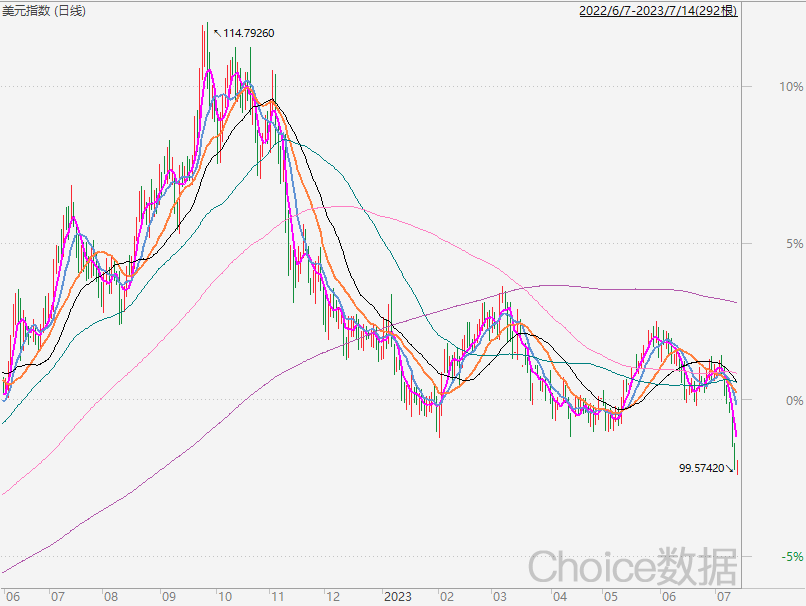Jump to the 2023 marker on time axis
The width and height of the screenshot is (806, 606).
(397, 596)
